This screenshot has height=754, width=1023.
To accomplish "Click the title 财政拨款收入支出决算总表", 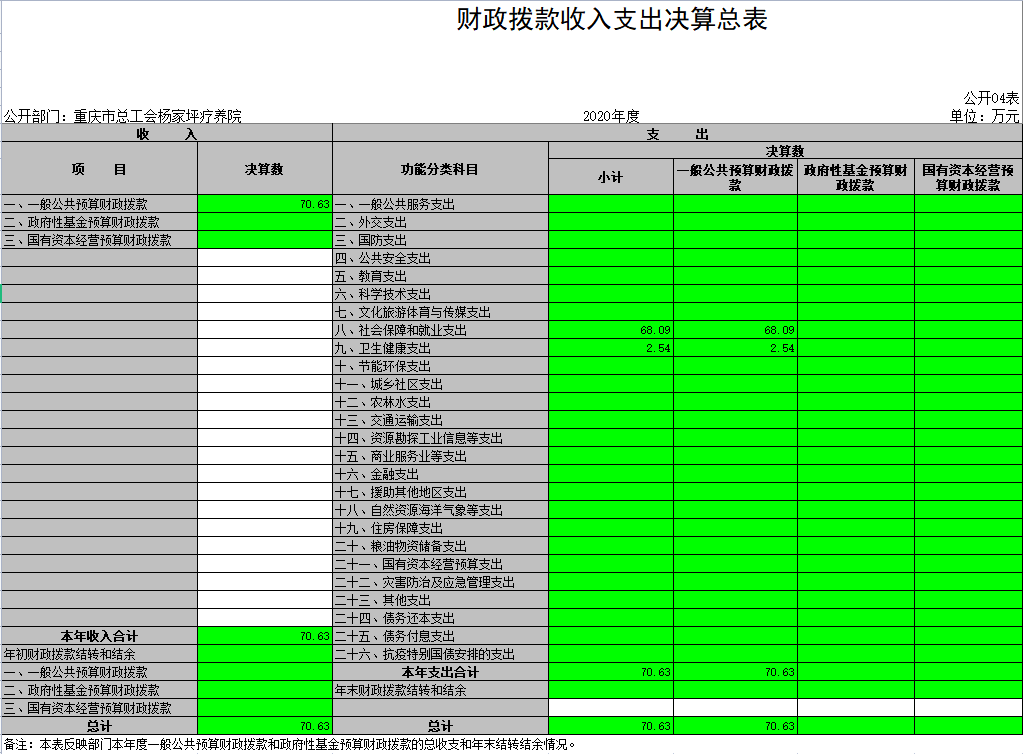I will (x=611, y=20).
